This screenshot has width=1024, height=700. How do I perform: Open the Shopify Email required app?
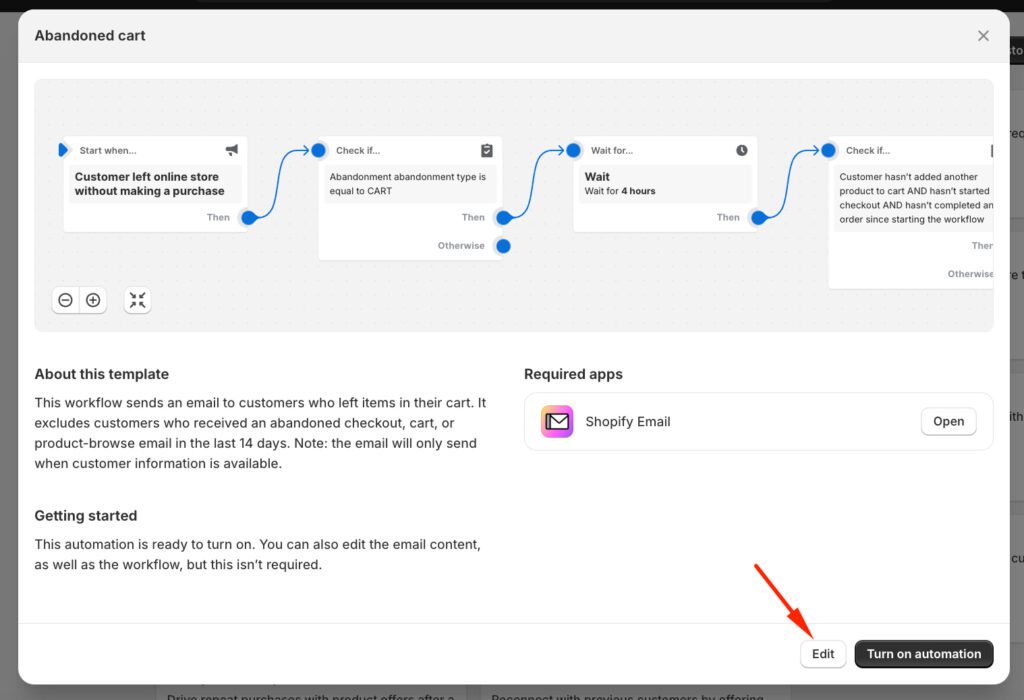[948, 422]
